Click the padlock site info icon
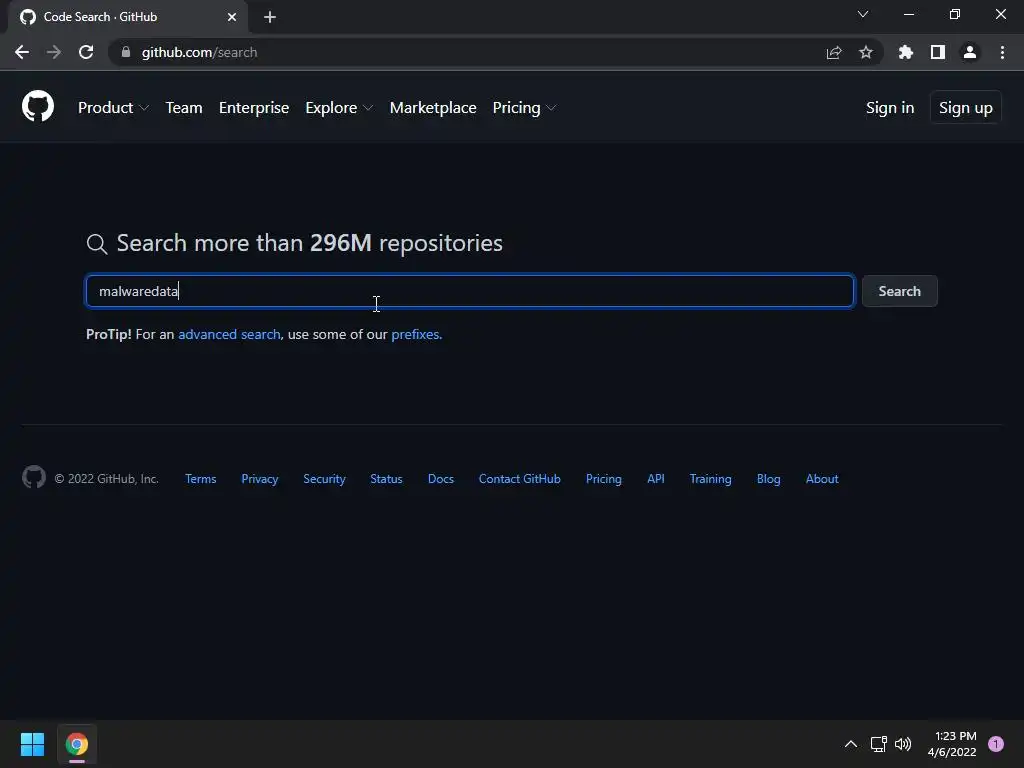 point(126,52)
